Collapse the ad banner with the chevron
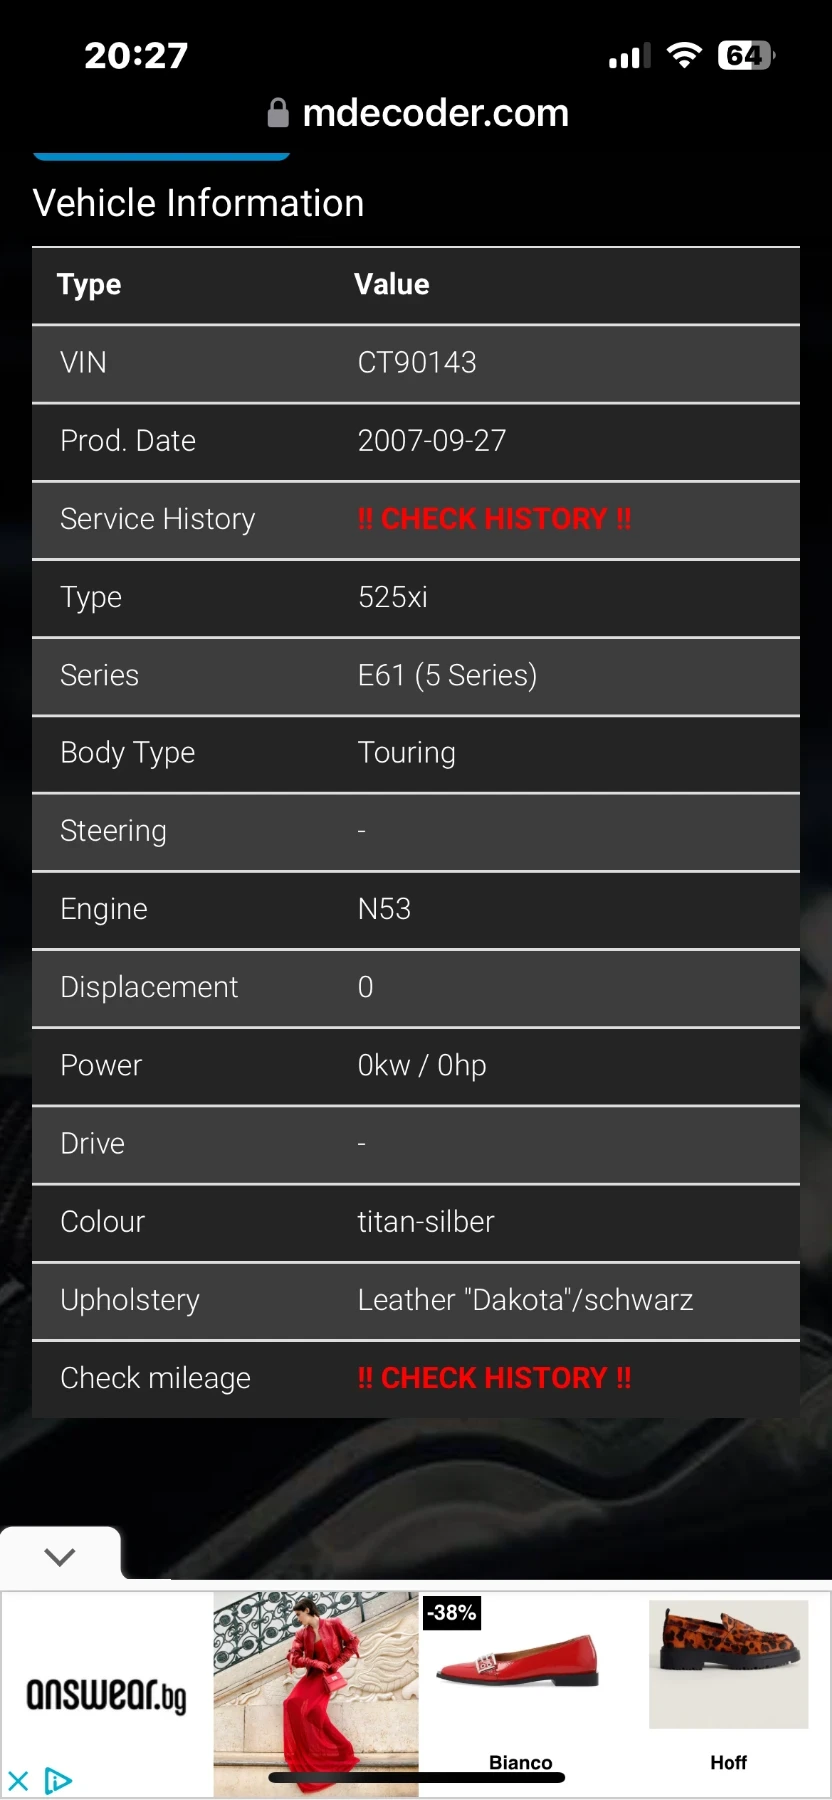 [60, 1556]
